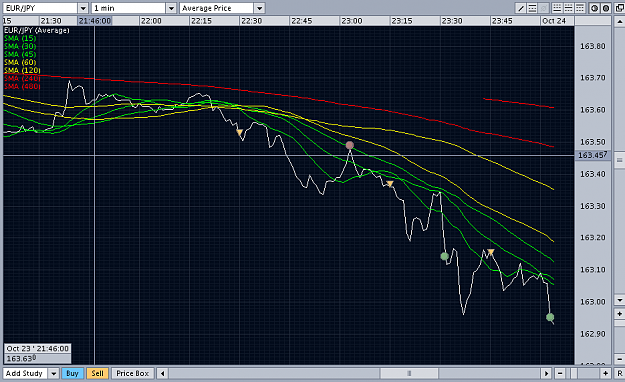Click the Oct 23 ' 21:46:00 info box
625x382 pixels.
[x=37, y=349]
